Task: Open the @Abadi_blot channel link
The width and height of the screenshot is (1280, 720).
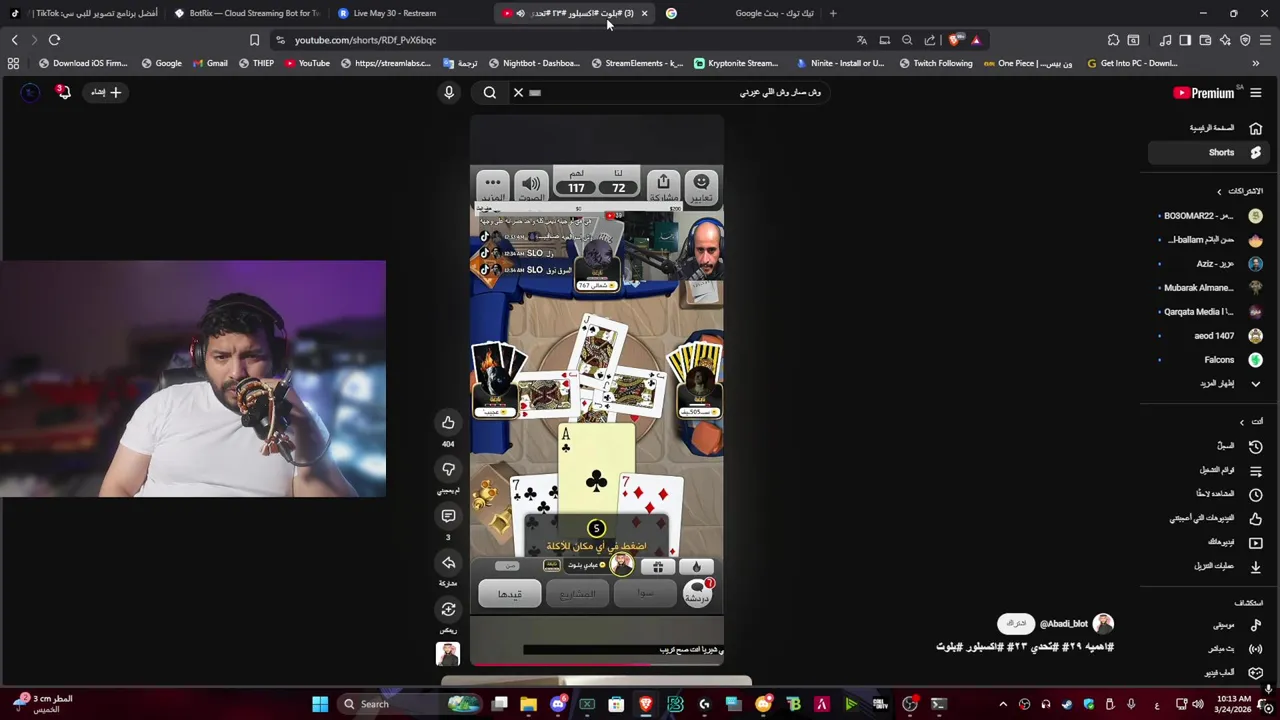Action: pos(1063,624)
